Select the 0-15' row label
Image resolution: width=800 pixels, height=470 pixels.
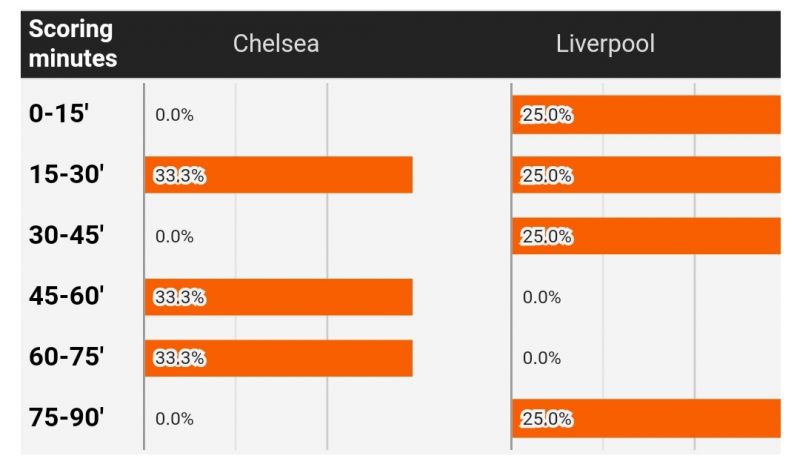pos(60,113)
